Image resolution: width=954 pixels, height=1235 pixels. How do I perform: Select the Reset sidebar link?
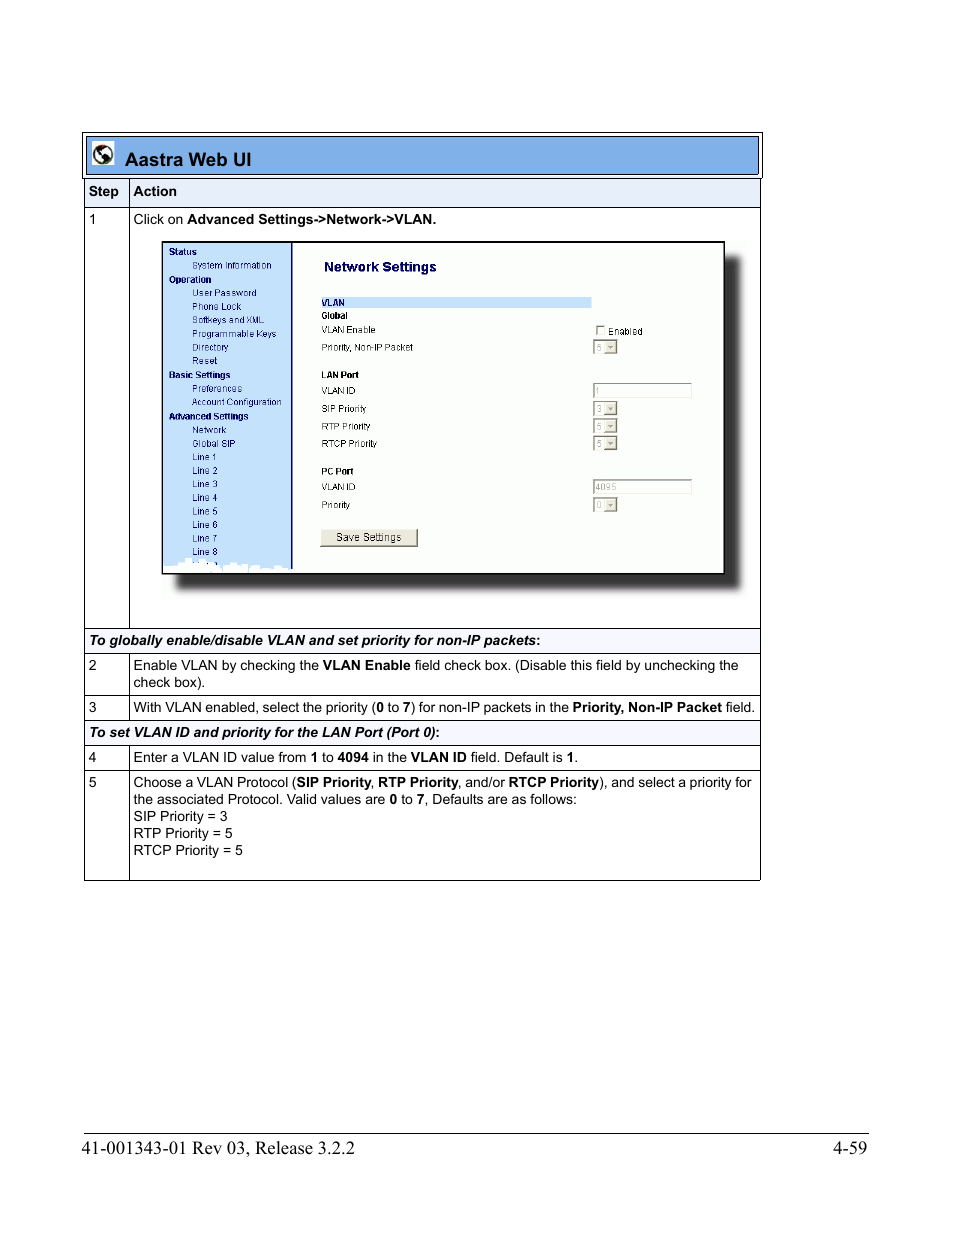[205, 361]
